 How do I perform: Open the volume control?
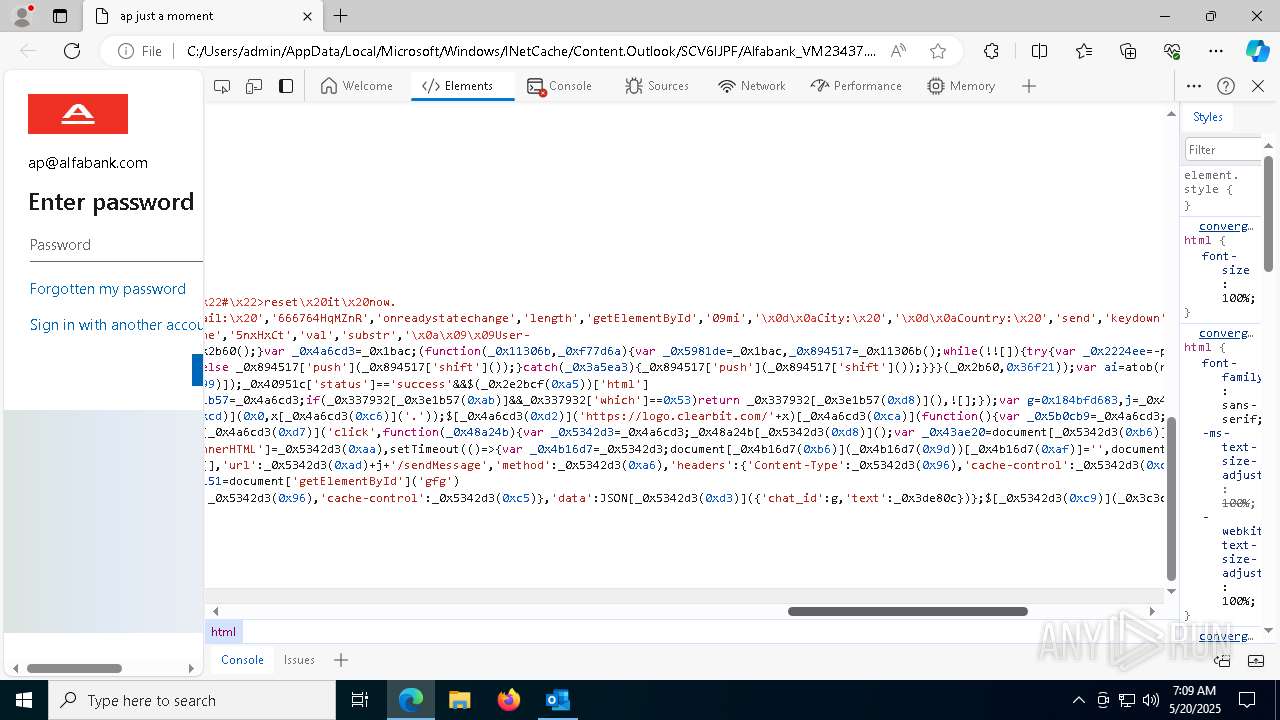coord(1151,700)
